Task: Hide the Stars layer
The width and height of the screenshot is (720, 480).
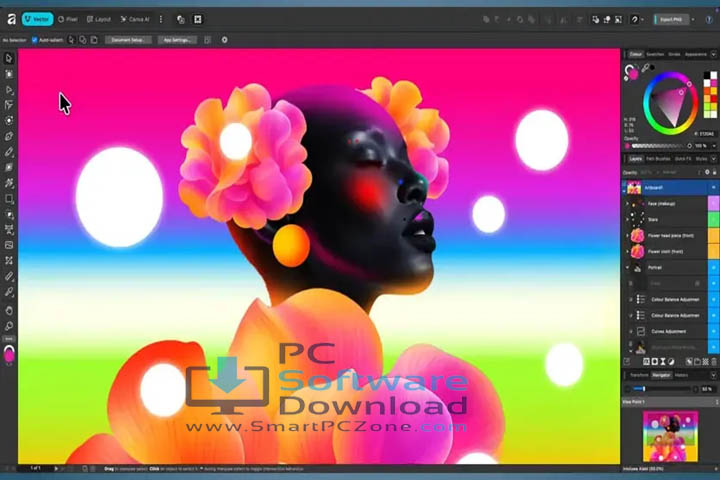Action: [x=714, y=220]
